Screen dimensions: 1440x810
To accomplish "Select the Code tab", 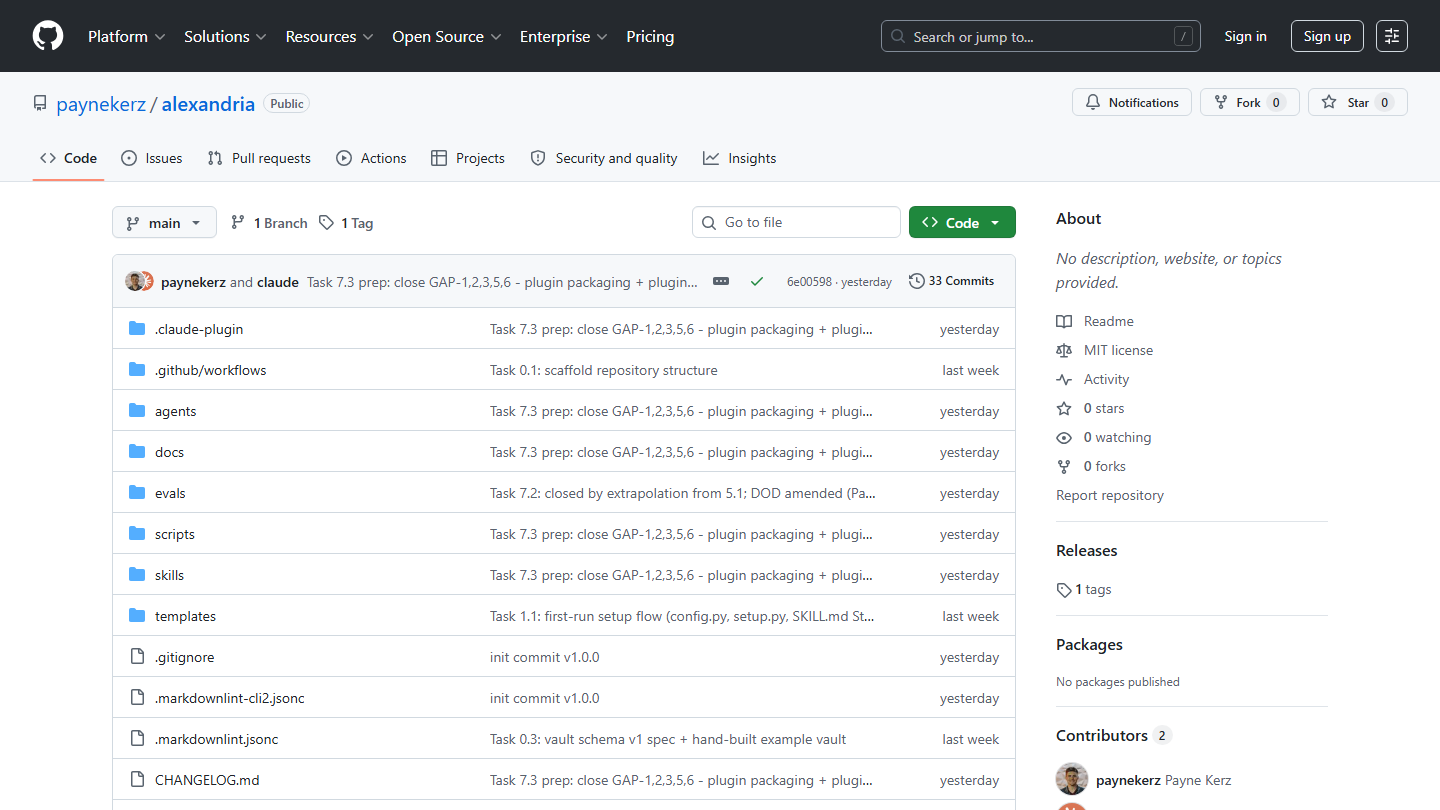I will [x=68, y=158].
